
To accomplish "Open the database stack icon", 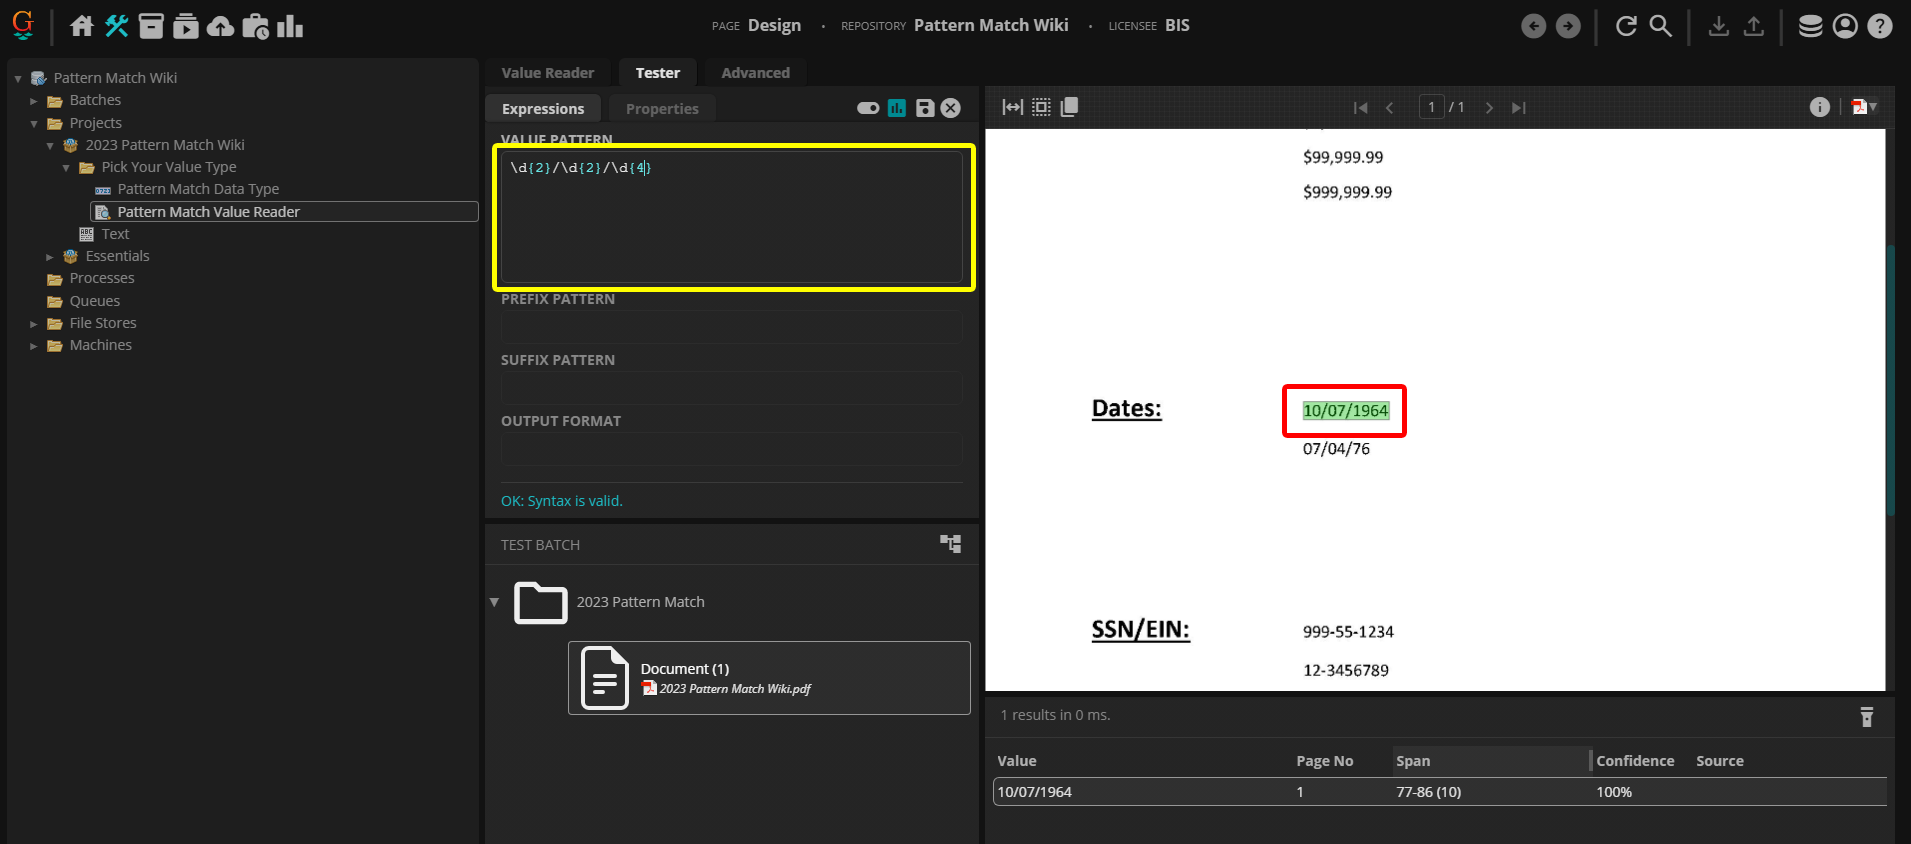I will coord(1811,26).
